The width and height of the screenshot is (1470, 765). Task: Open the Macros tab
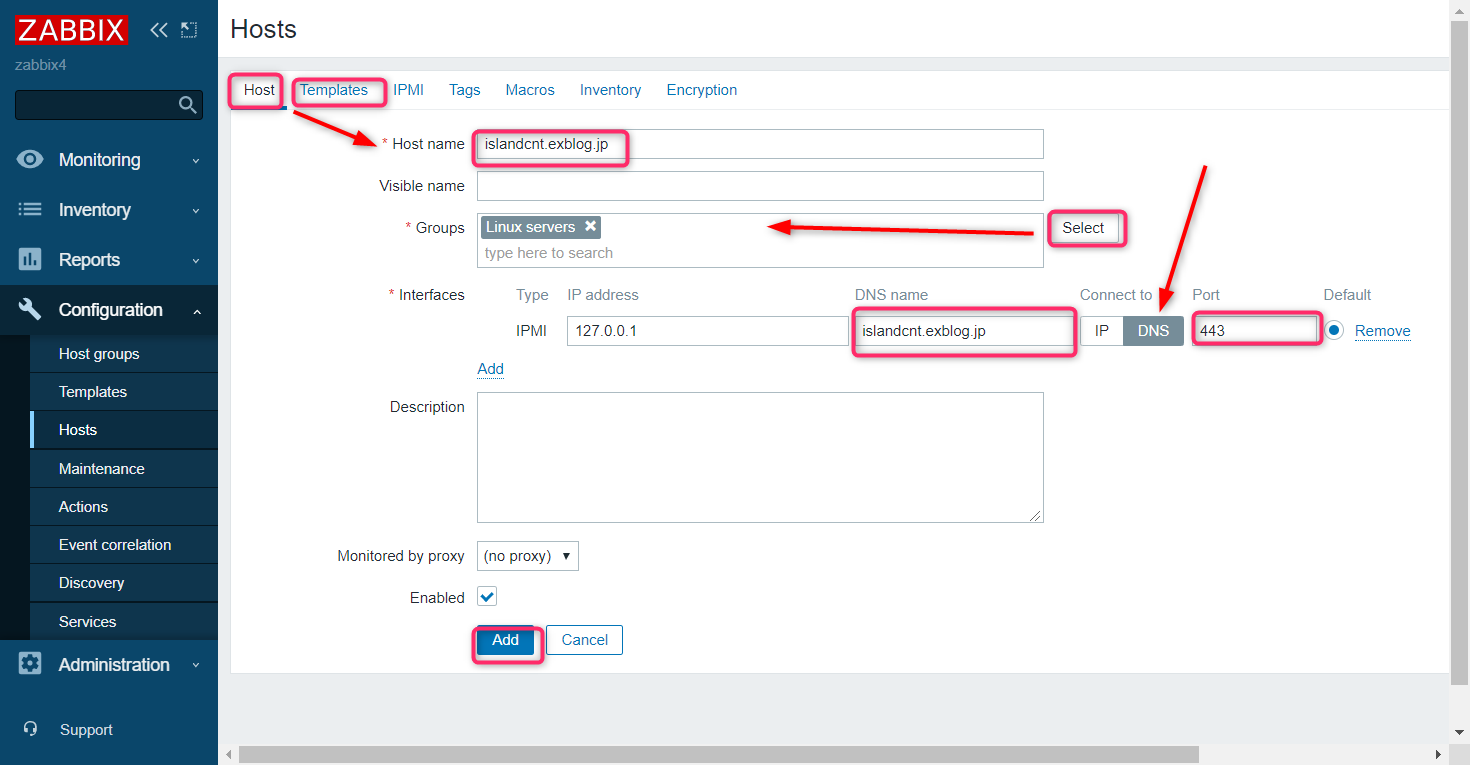pyautogui.click(x=530, y=90)
